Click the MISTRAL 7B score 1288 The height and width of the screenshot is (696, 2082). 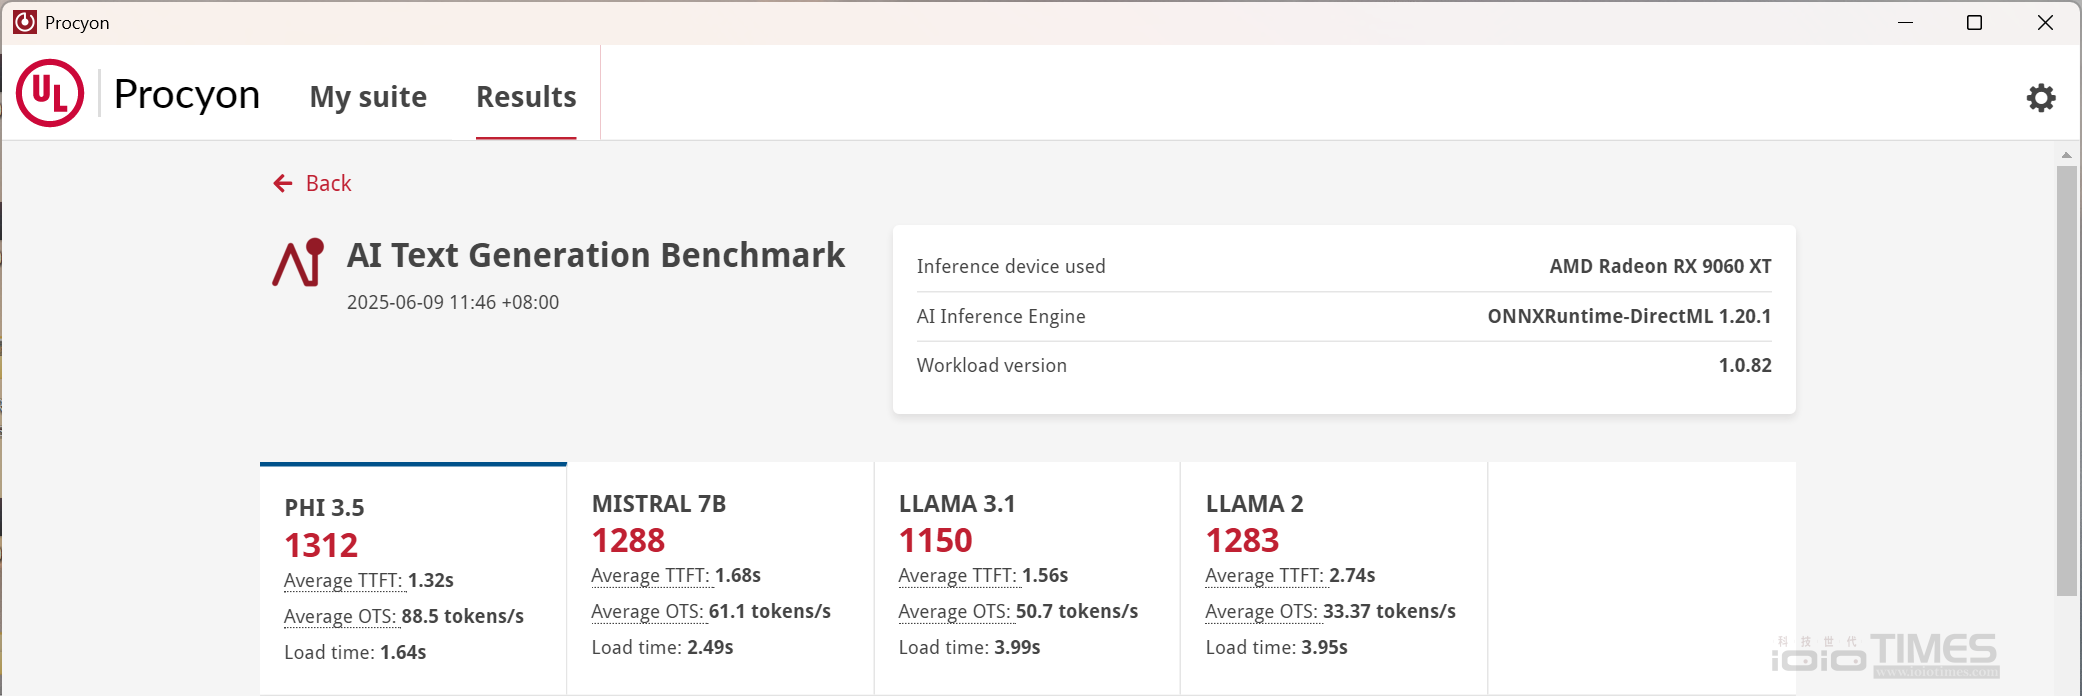tap(628, 540)
